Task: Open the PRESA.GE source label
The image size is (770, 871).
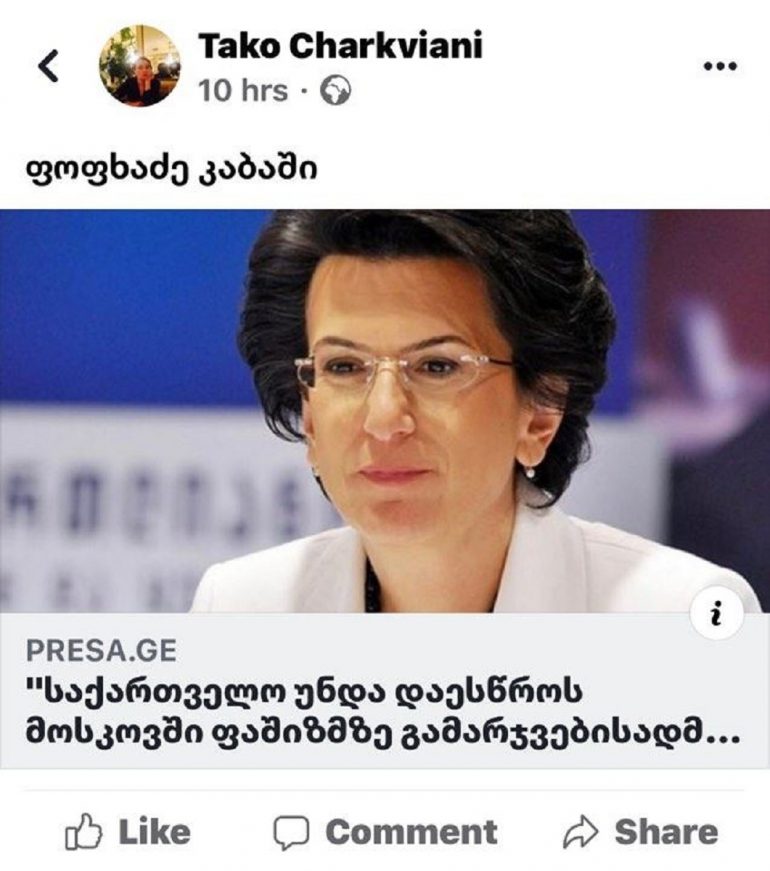Action: point(101,650)
